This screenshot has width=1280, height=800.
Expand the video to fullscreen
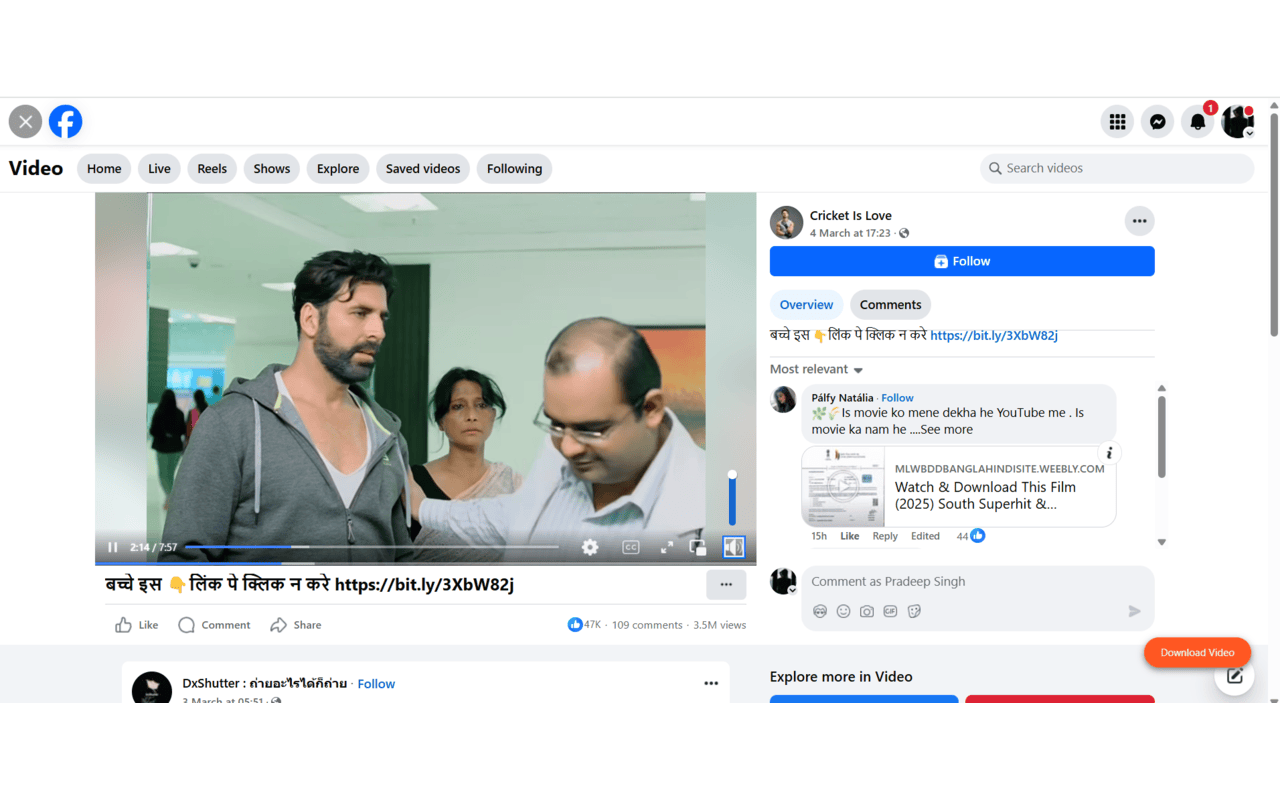667,547
